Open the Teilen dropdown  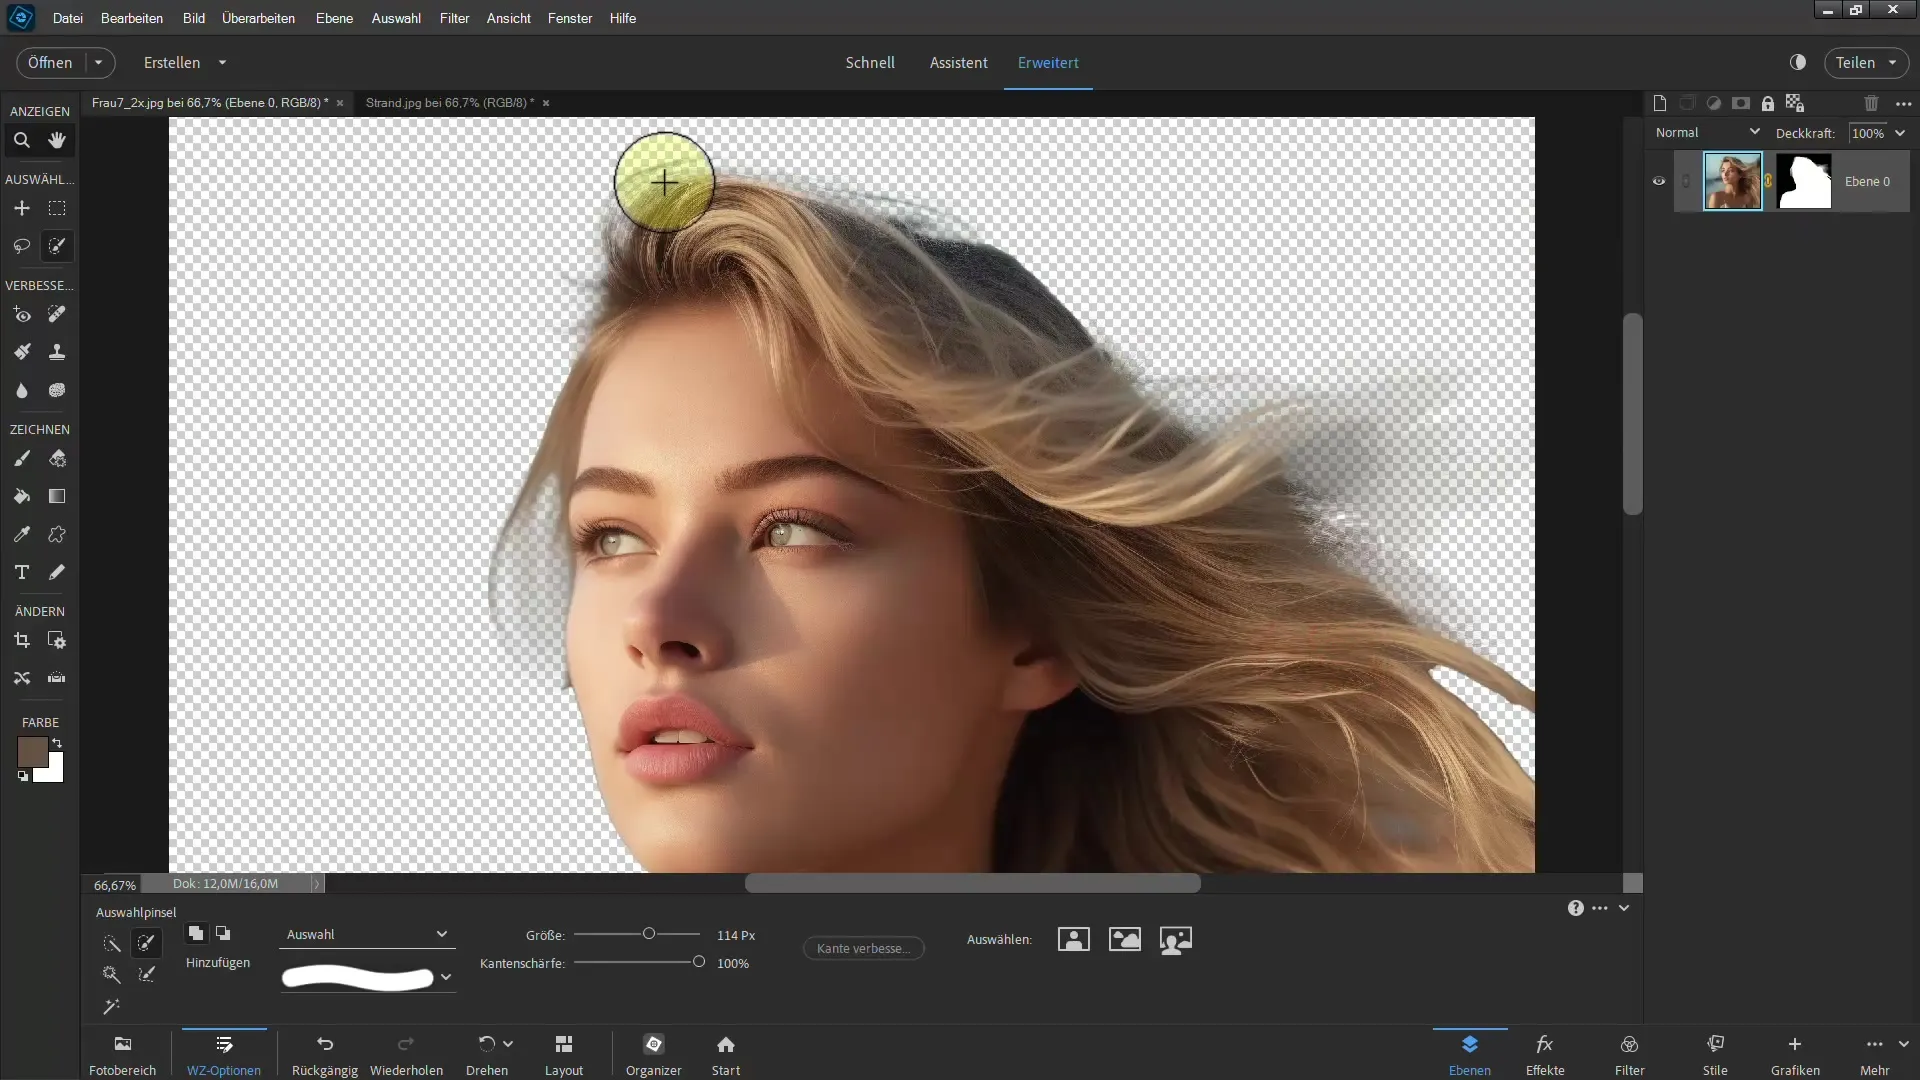pos(1866,62)
